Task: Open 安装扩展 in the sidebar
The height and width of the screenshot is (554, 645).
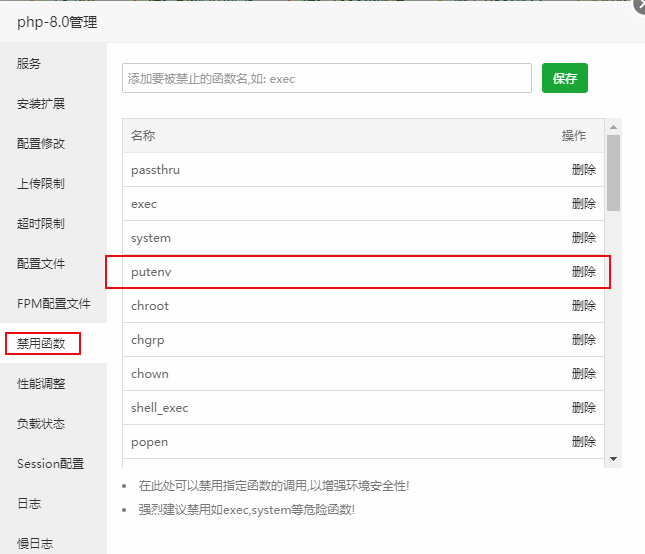Action: [x=41, y=104]
